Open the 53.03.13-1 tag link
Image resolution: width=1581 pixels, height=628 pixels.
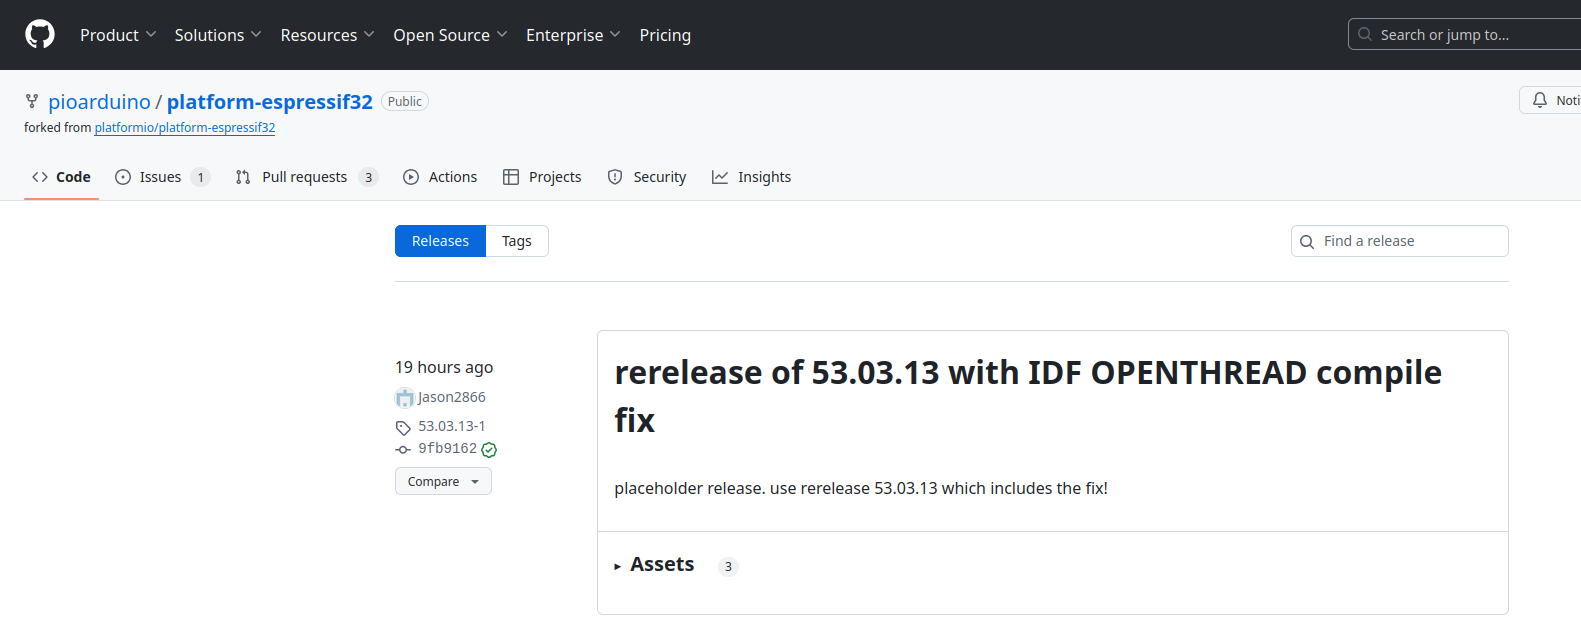[452, 426]
